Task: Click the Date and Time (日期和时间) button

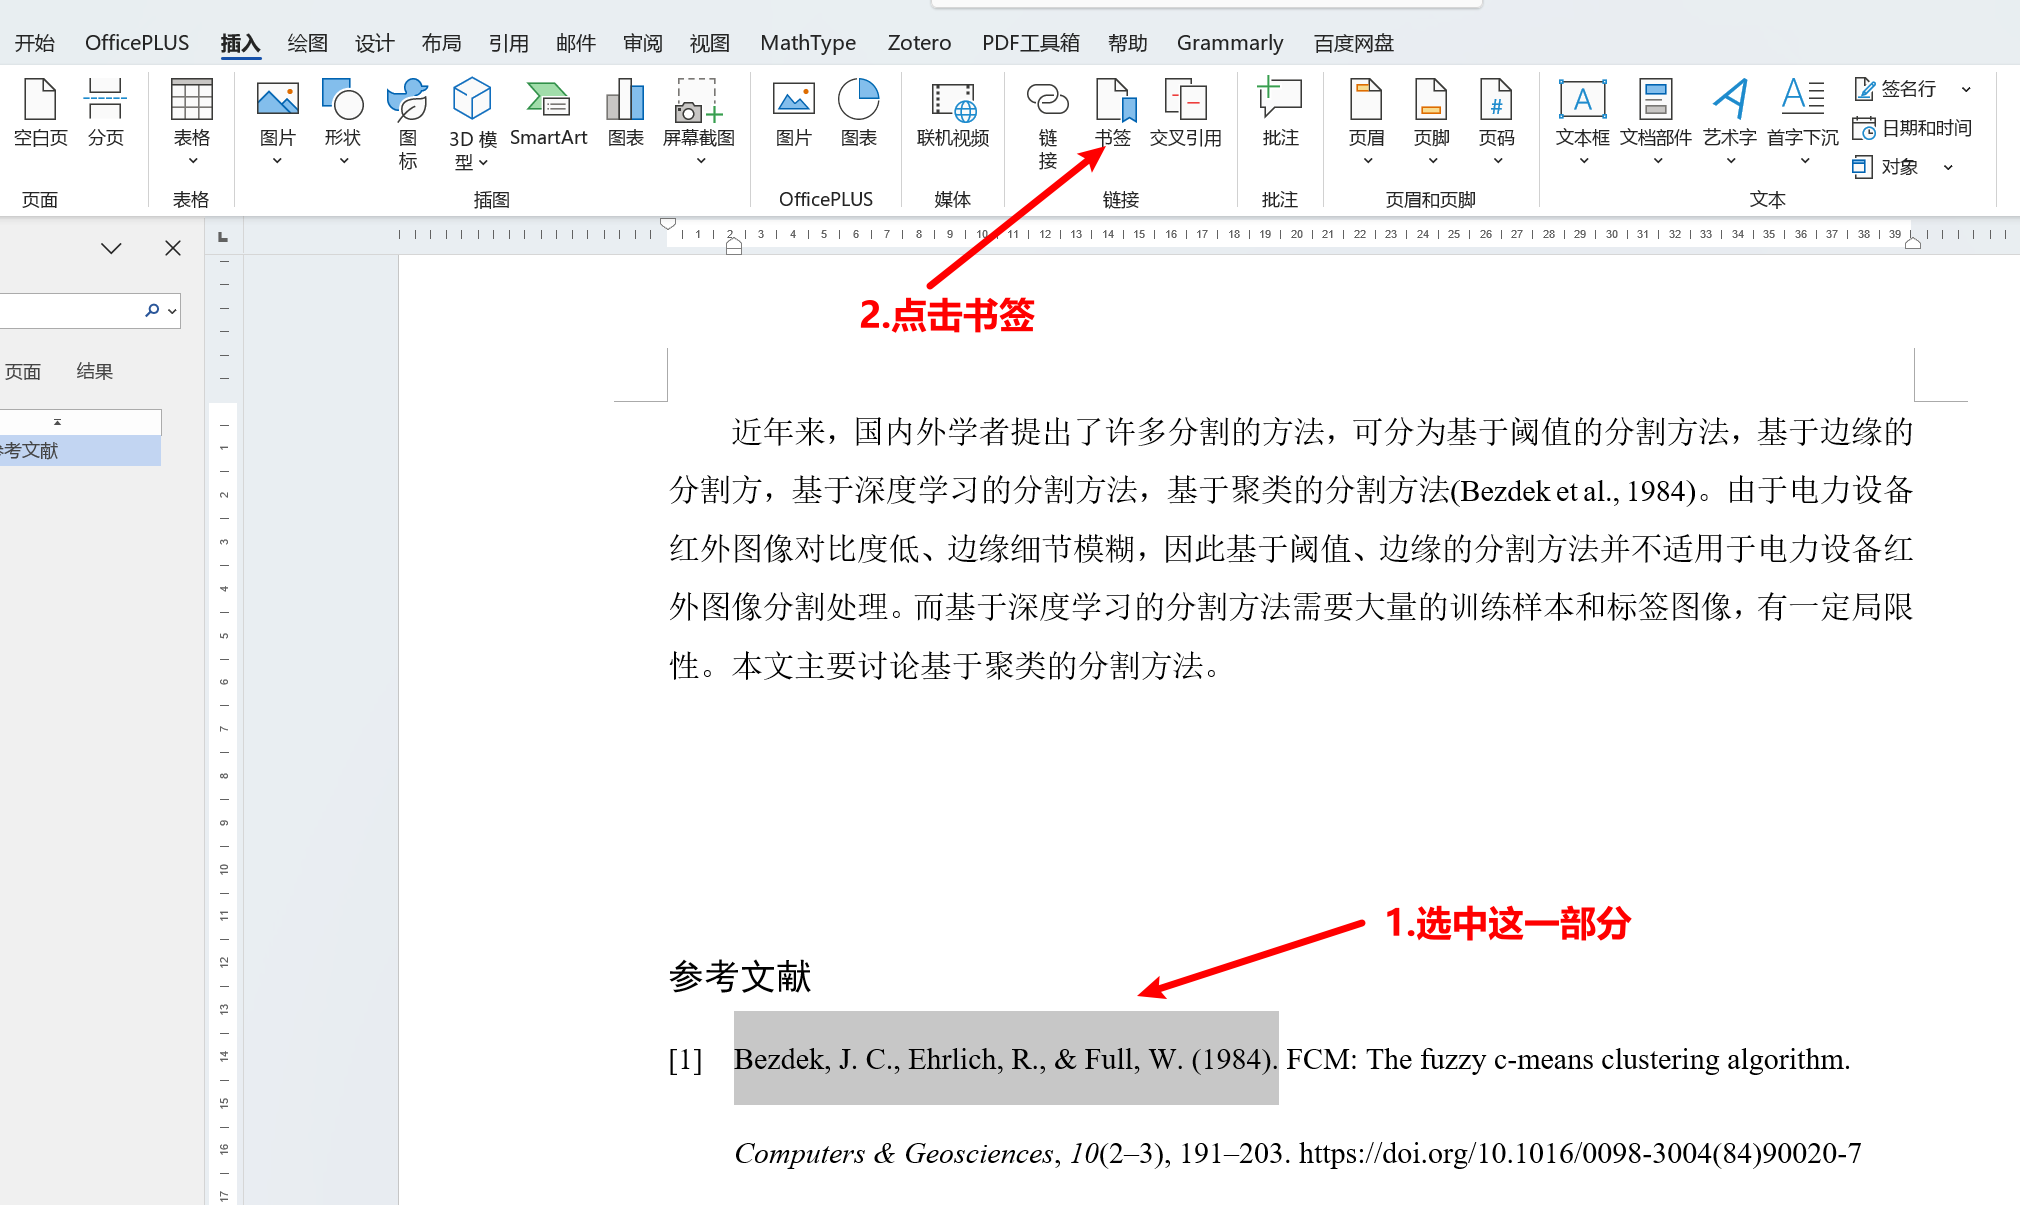Action: (1912, 128)
